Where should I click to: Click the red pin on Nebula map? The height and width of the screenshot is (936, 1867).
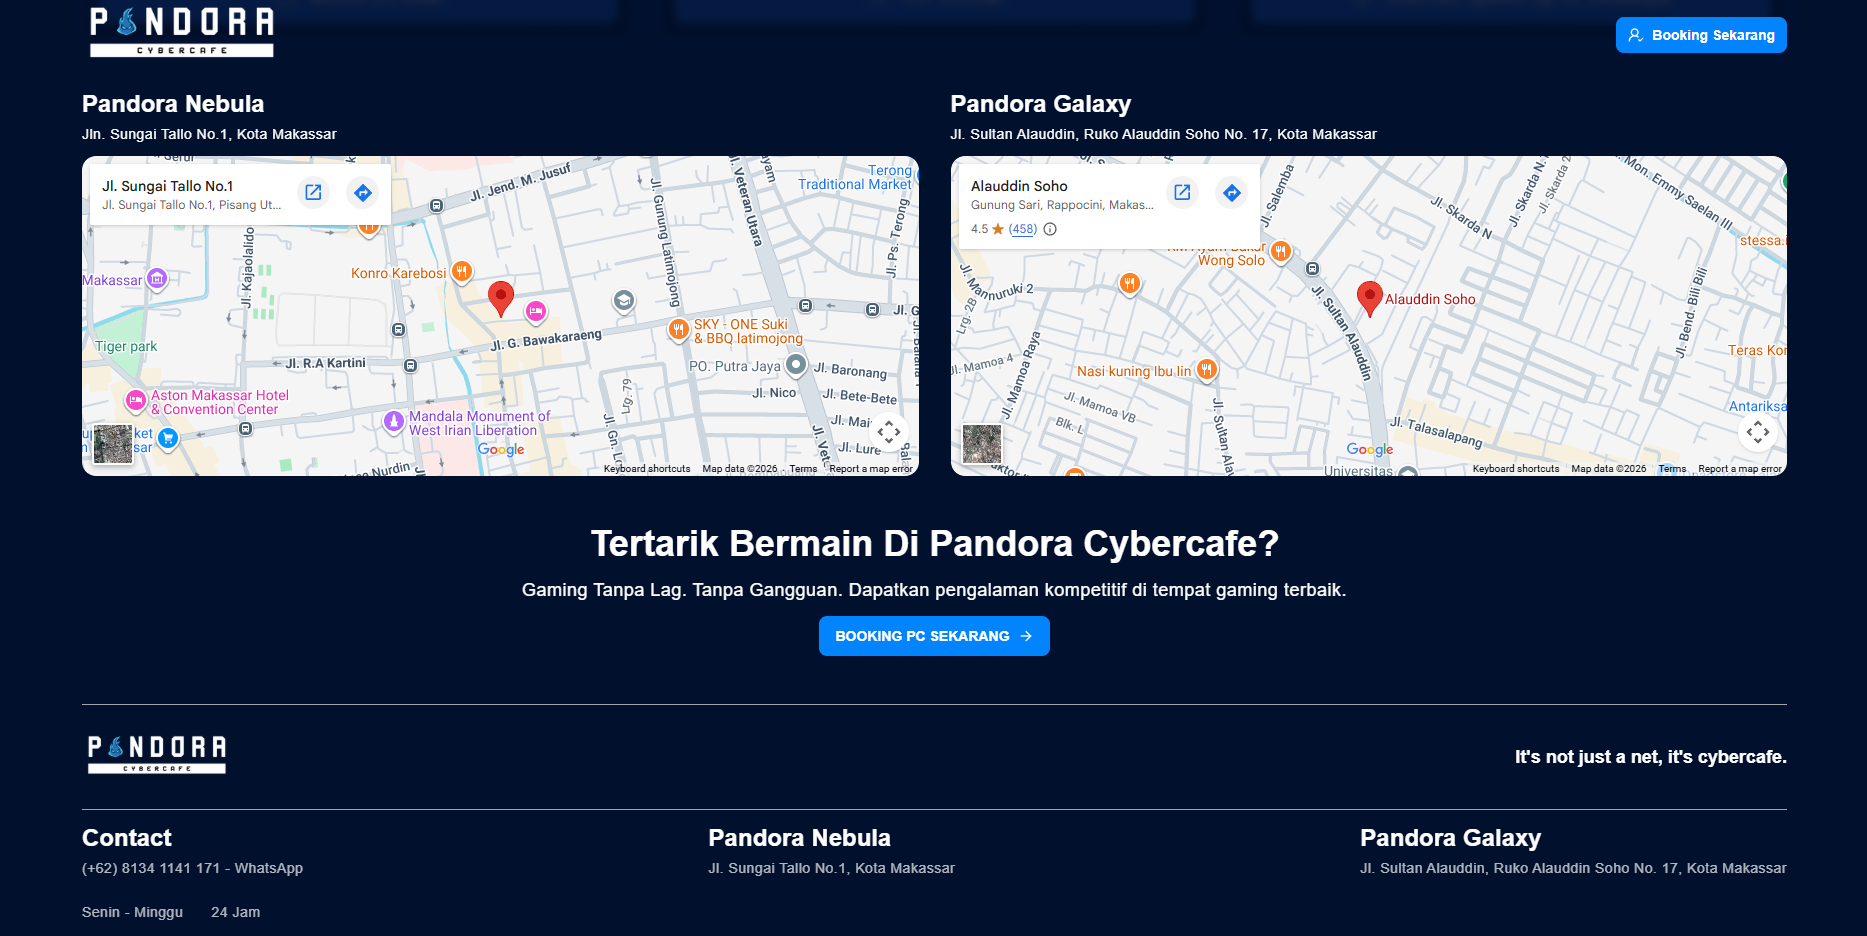pos(501,298)
